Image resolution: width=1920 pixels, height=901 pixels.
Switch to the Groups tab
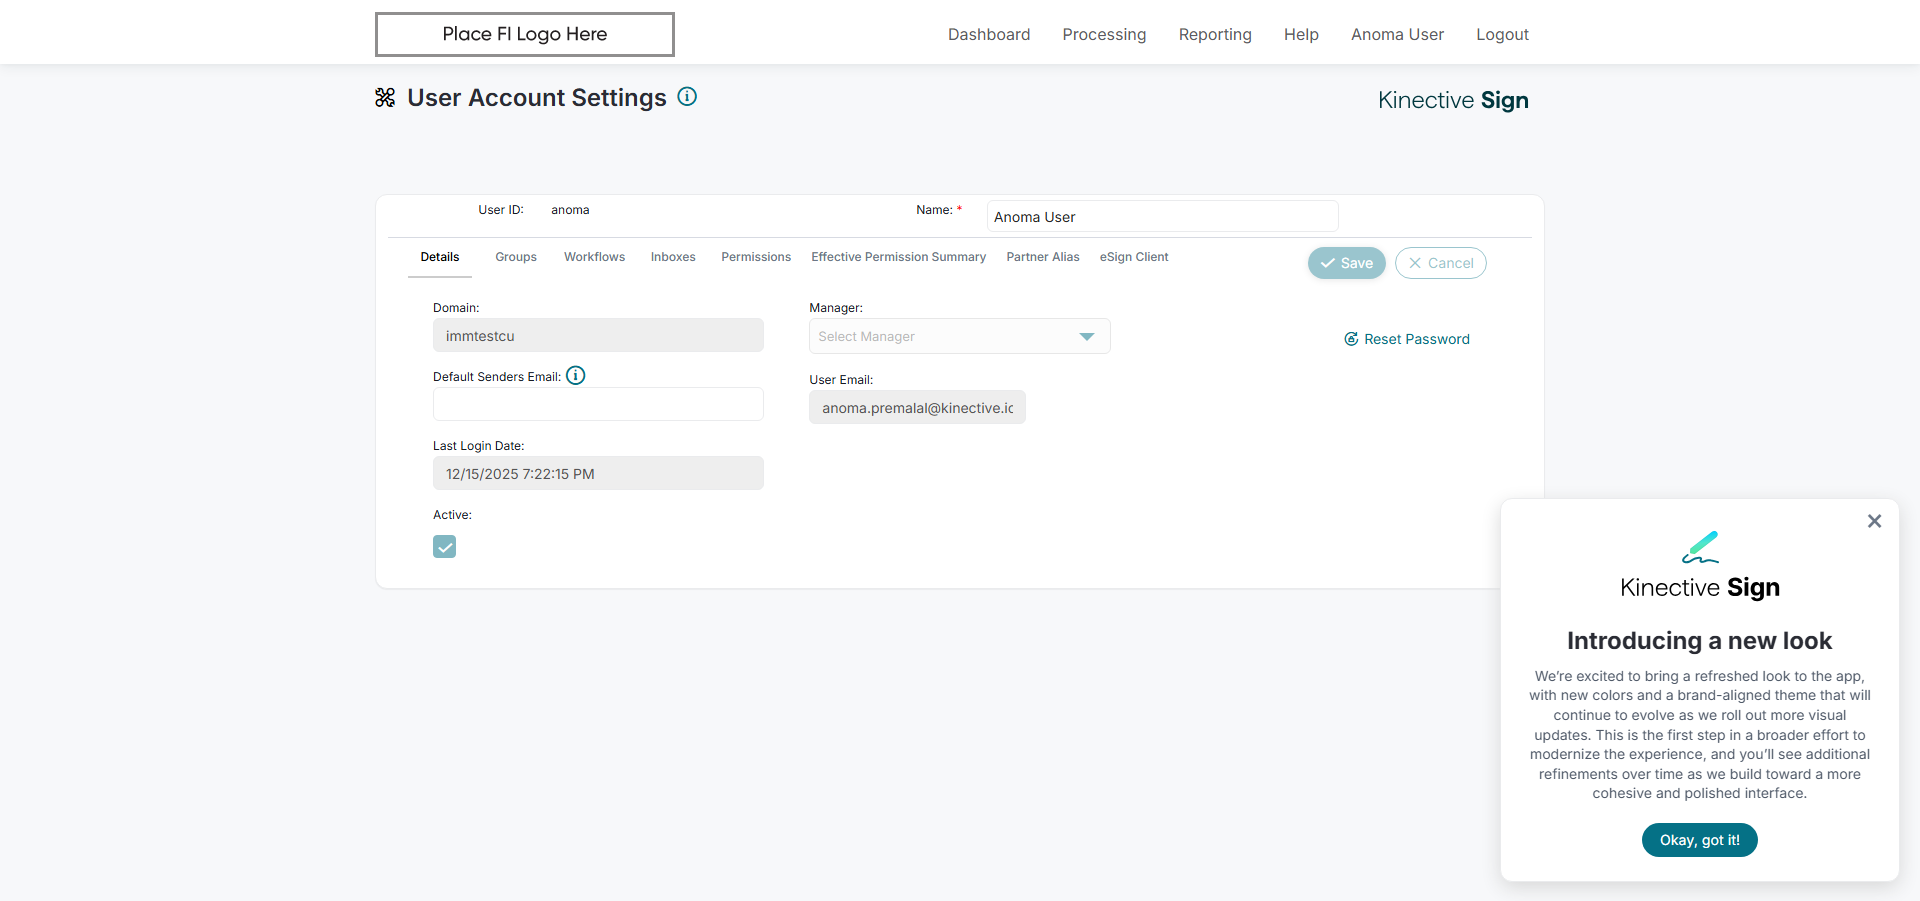[516, 257]
